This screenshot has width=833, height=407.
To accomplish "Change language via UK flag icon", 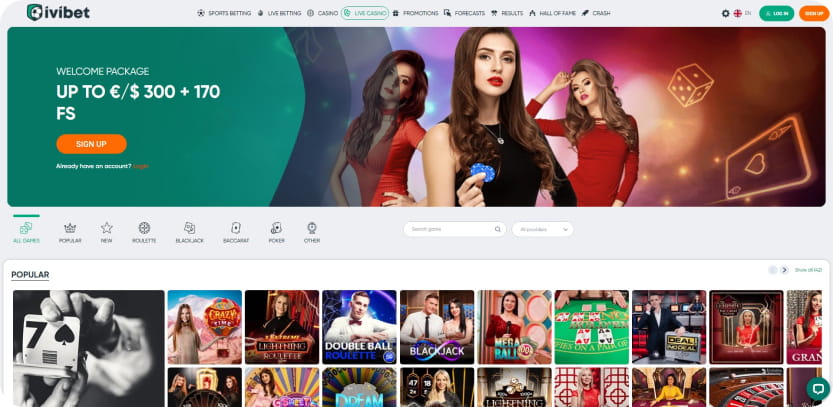I will (737, 13).
